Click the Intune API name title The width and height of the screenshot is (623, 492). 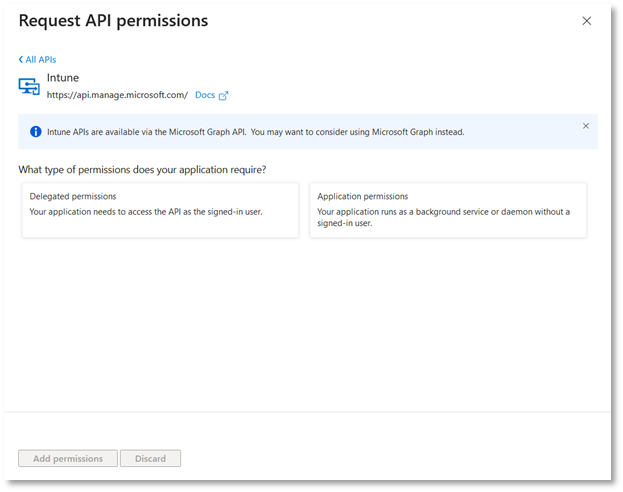[x=63, y=78]
